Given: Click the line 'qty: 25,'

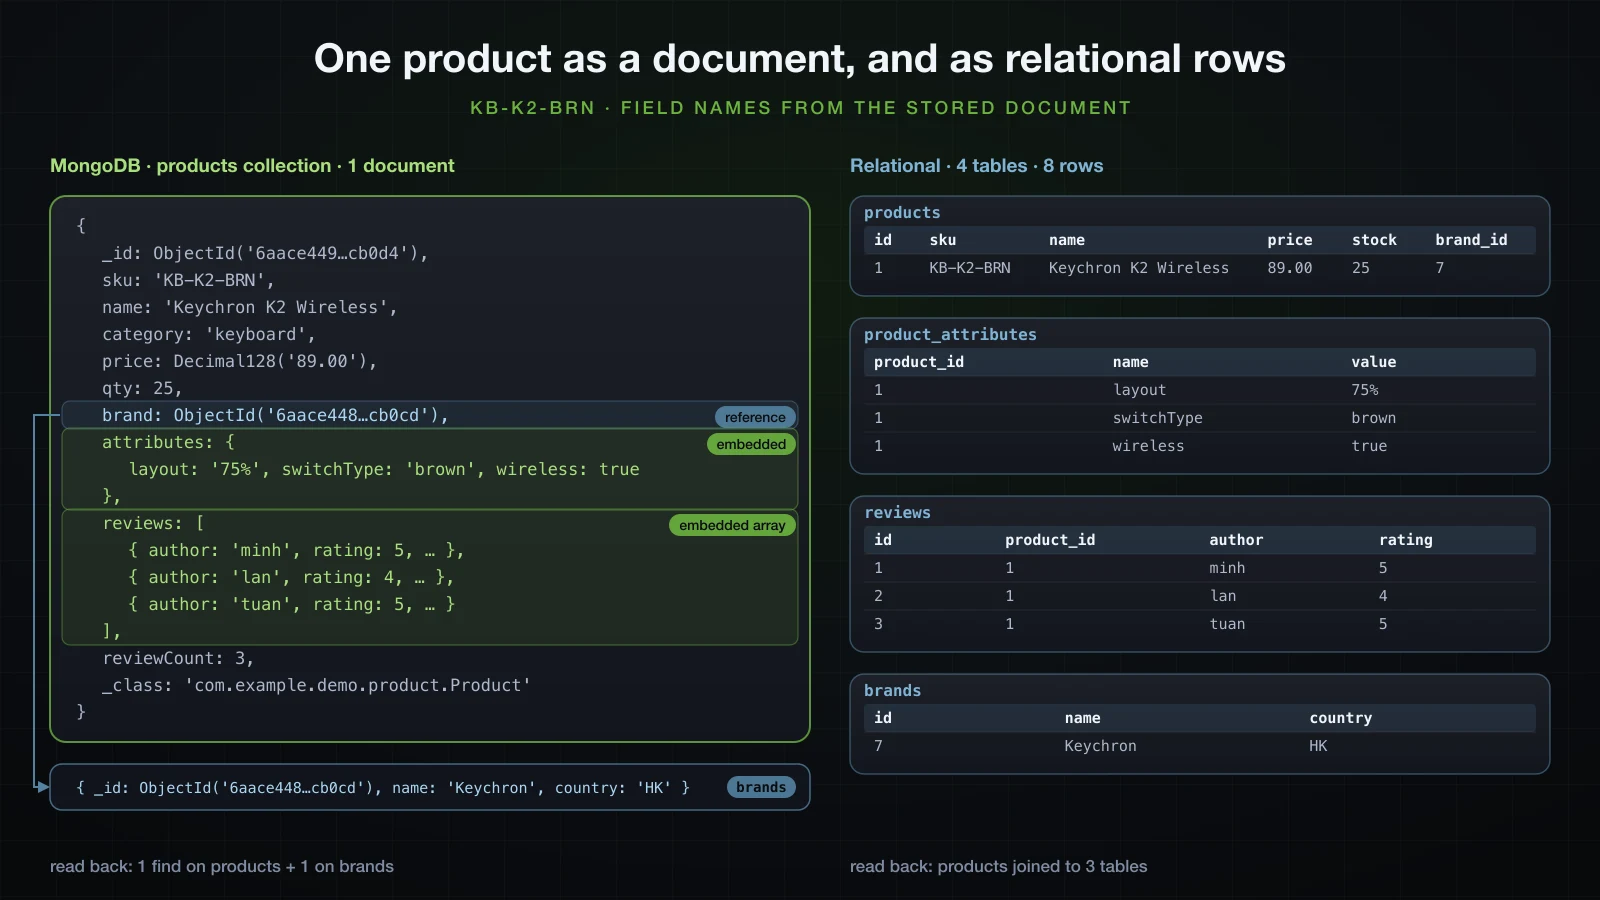Looking at the screenshot, I should pos(142,388).
